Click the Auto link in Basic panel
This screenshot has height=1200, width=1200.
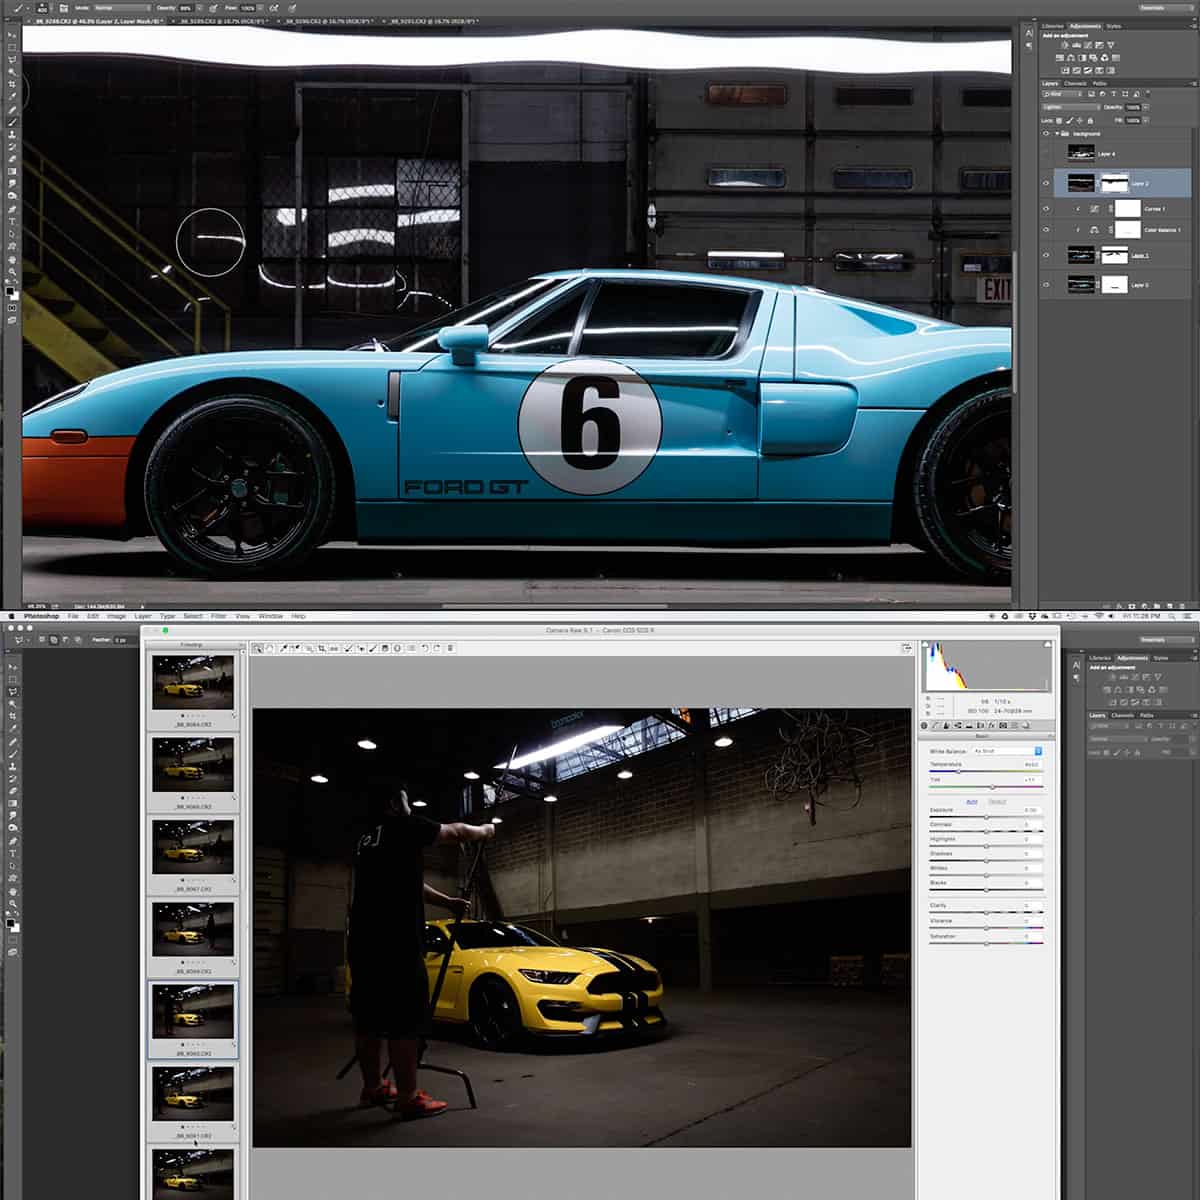[x=972, y=802]
